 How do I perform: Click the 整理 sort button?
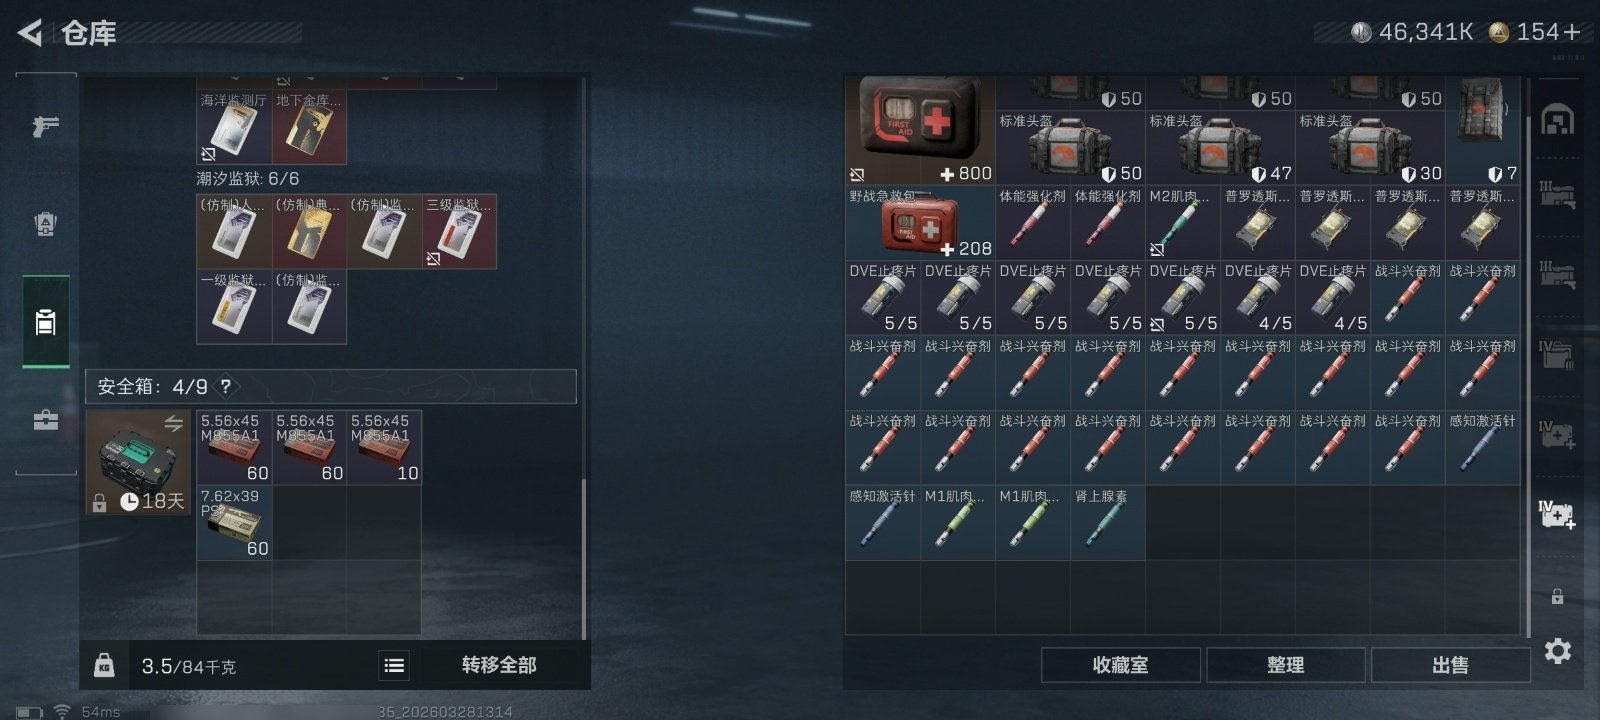pyautogui.click(x=1286, y=665)
